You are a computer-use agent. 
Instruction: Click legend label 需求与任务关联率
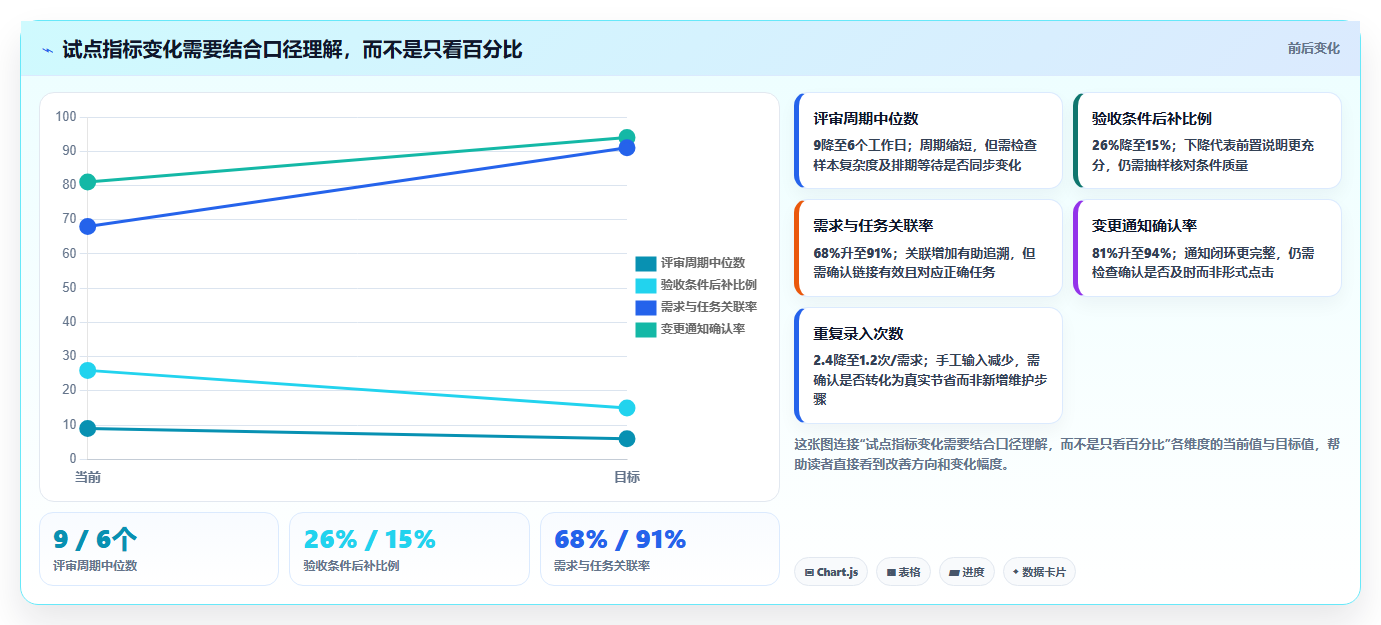709,307
